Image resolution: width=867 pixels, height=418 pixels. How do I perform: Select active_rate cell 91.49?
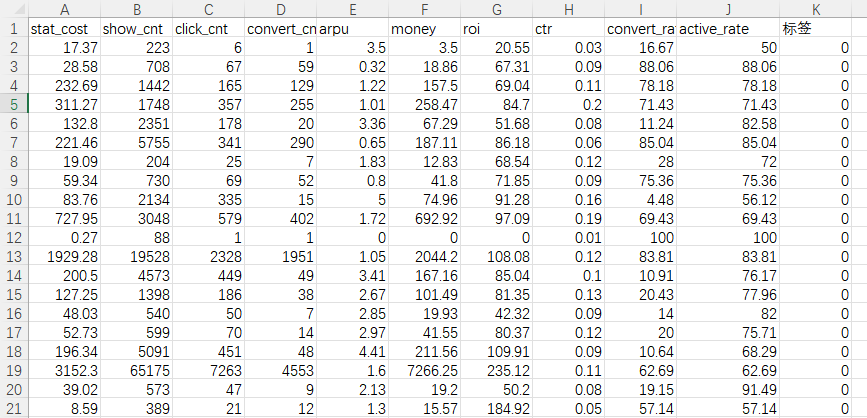728,390
